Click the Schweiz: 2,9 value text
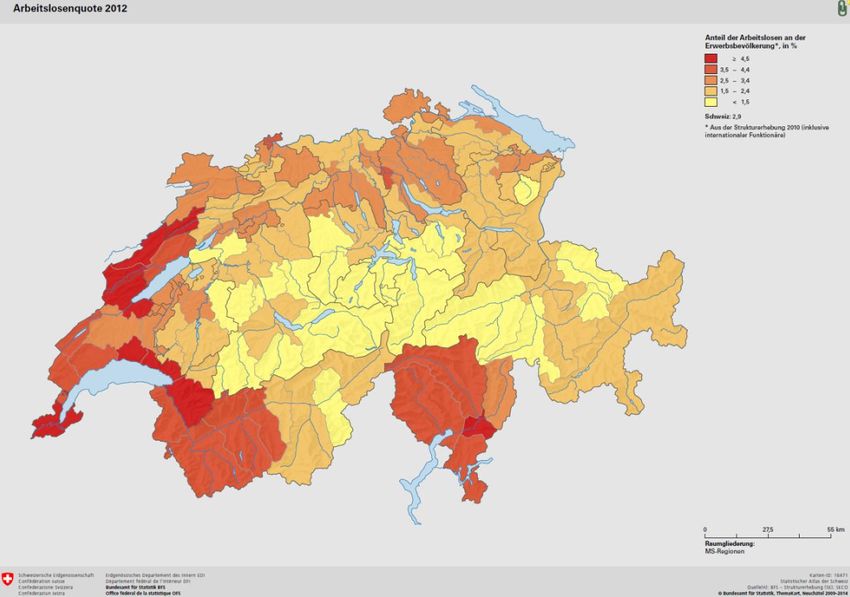 pos(723,117)
